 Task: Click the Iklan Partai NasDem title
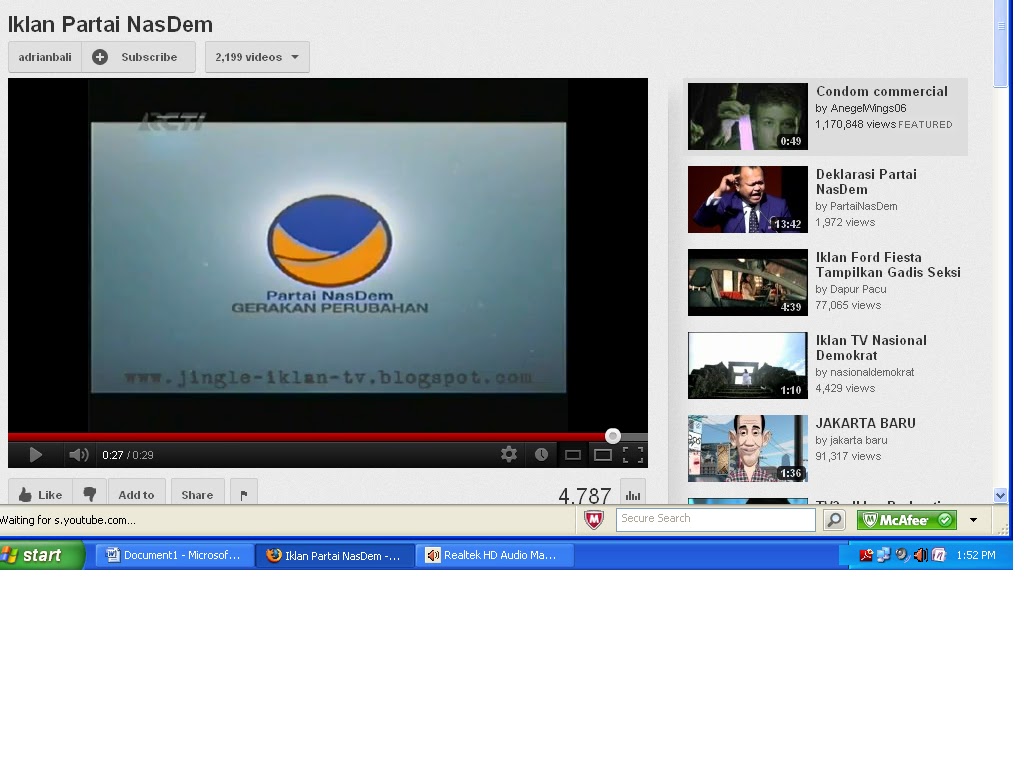[110, 24]
